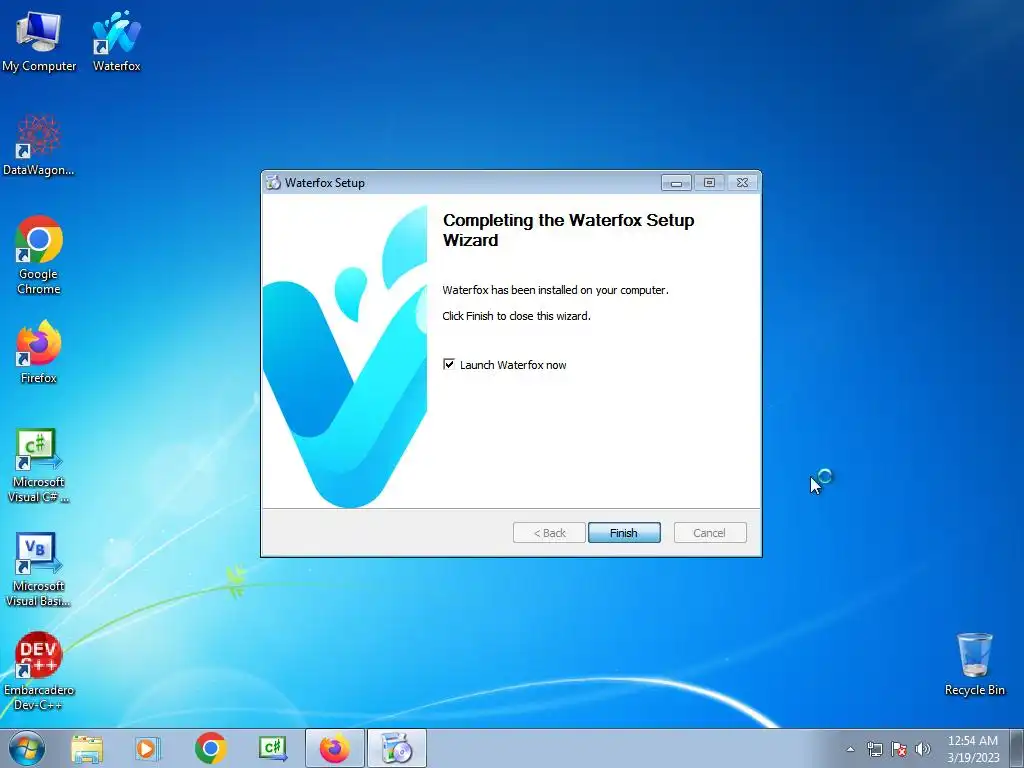Select Microsoft Visual Basic desktop shortcut
This screenshot has width=1024, height=768.
click(x=39, y=569)
